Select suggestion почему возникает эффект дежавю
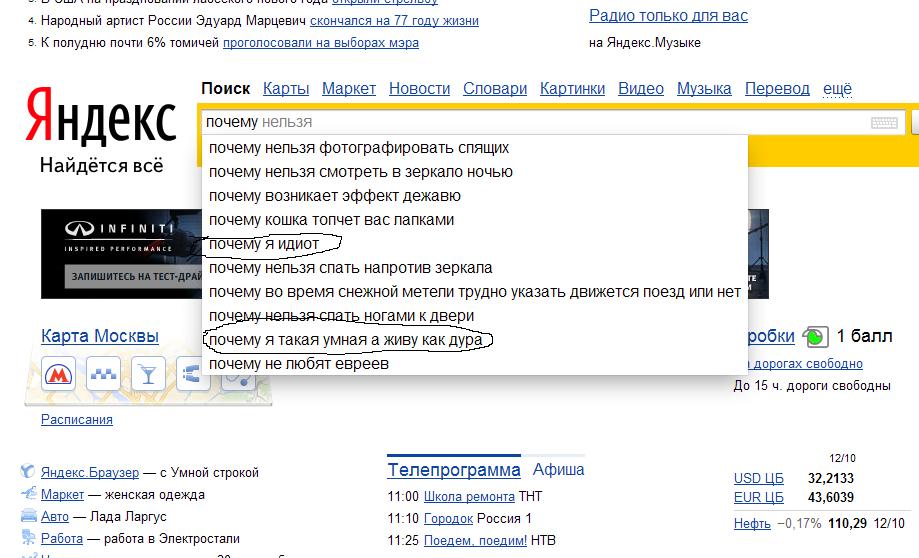The image size is (919, 558). [x=475, y=196]
